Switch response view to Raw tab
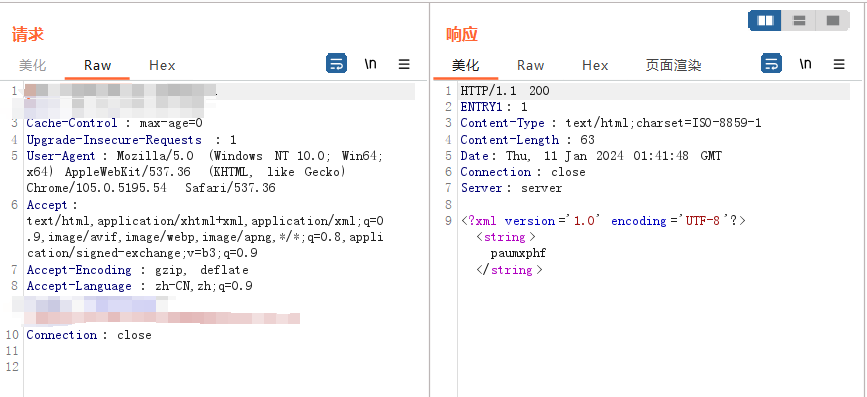867x397 pixels. point(530,65)
